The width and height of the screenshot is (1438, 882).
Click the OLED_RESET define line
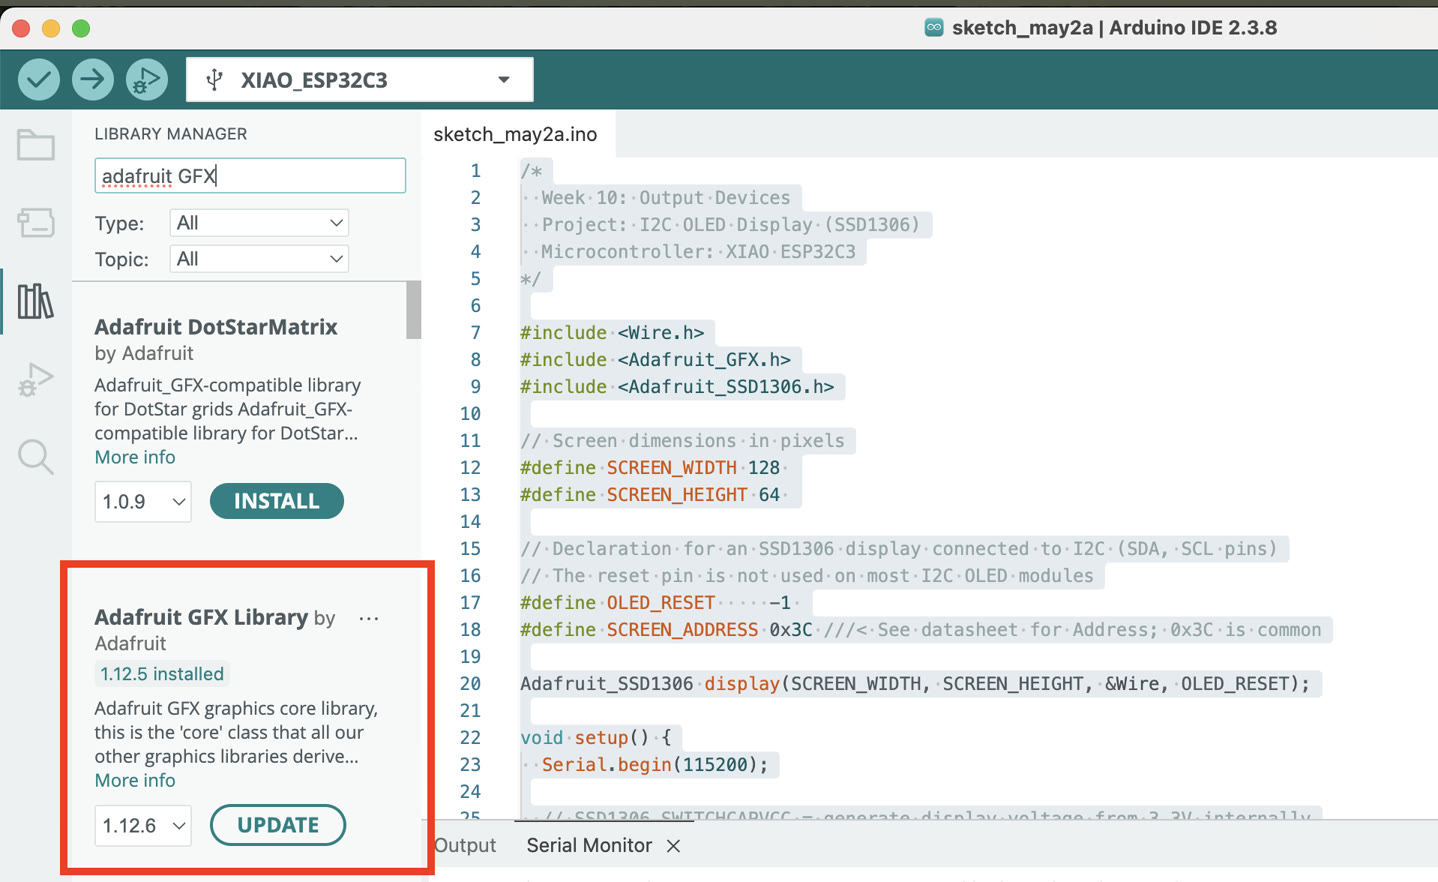click(656, 603)
